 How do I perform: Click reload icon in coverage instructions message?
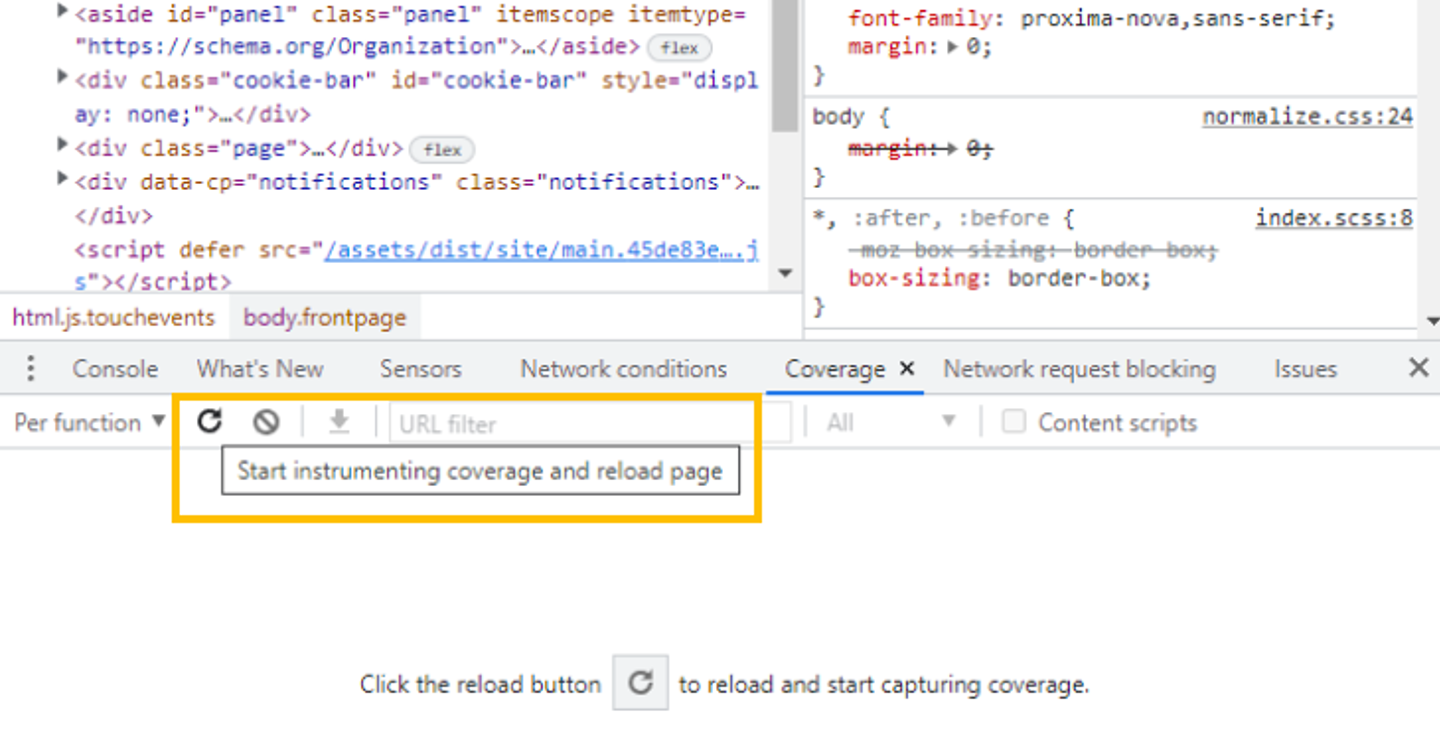tap(639, 683)
